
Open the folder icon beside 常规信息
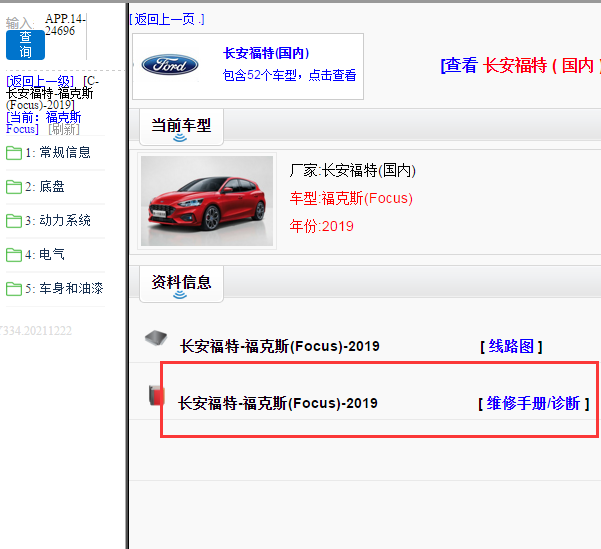pyautogui.click(x=14, y=153)
